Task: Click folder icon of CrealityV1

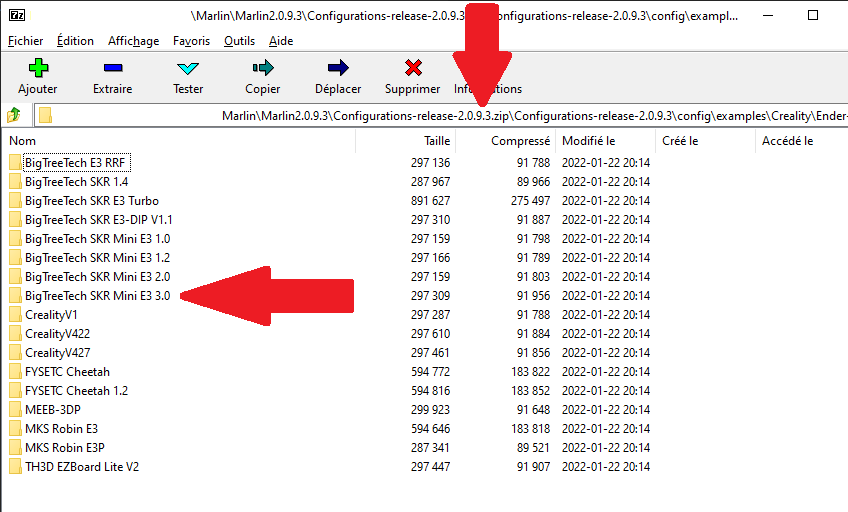Action: [16, 315]
